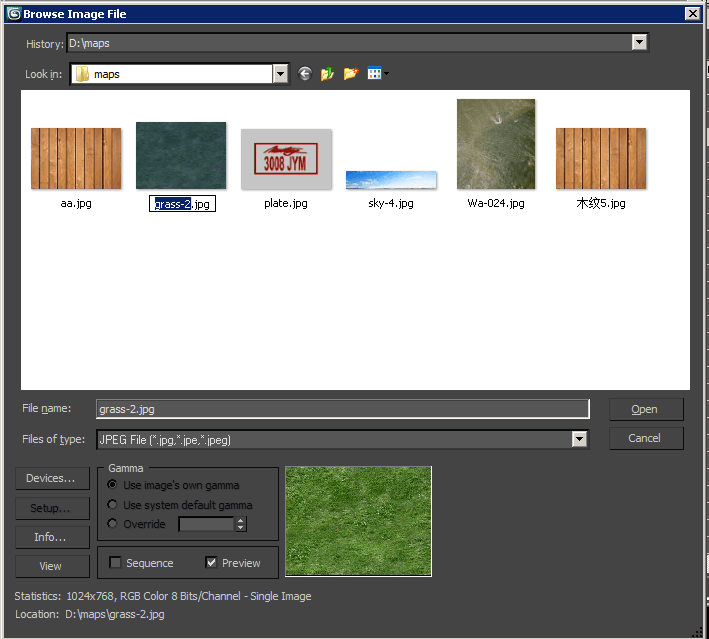Select the gamma Override option
Screen dimensions: 709x639
(113, 524)
